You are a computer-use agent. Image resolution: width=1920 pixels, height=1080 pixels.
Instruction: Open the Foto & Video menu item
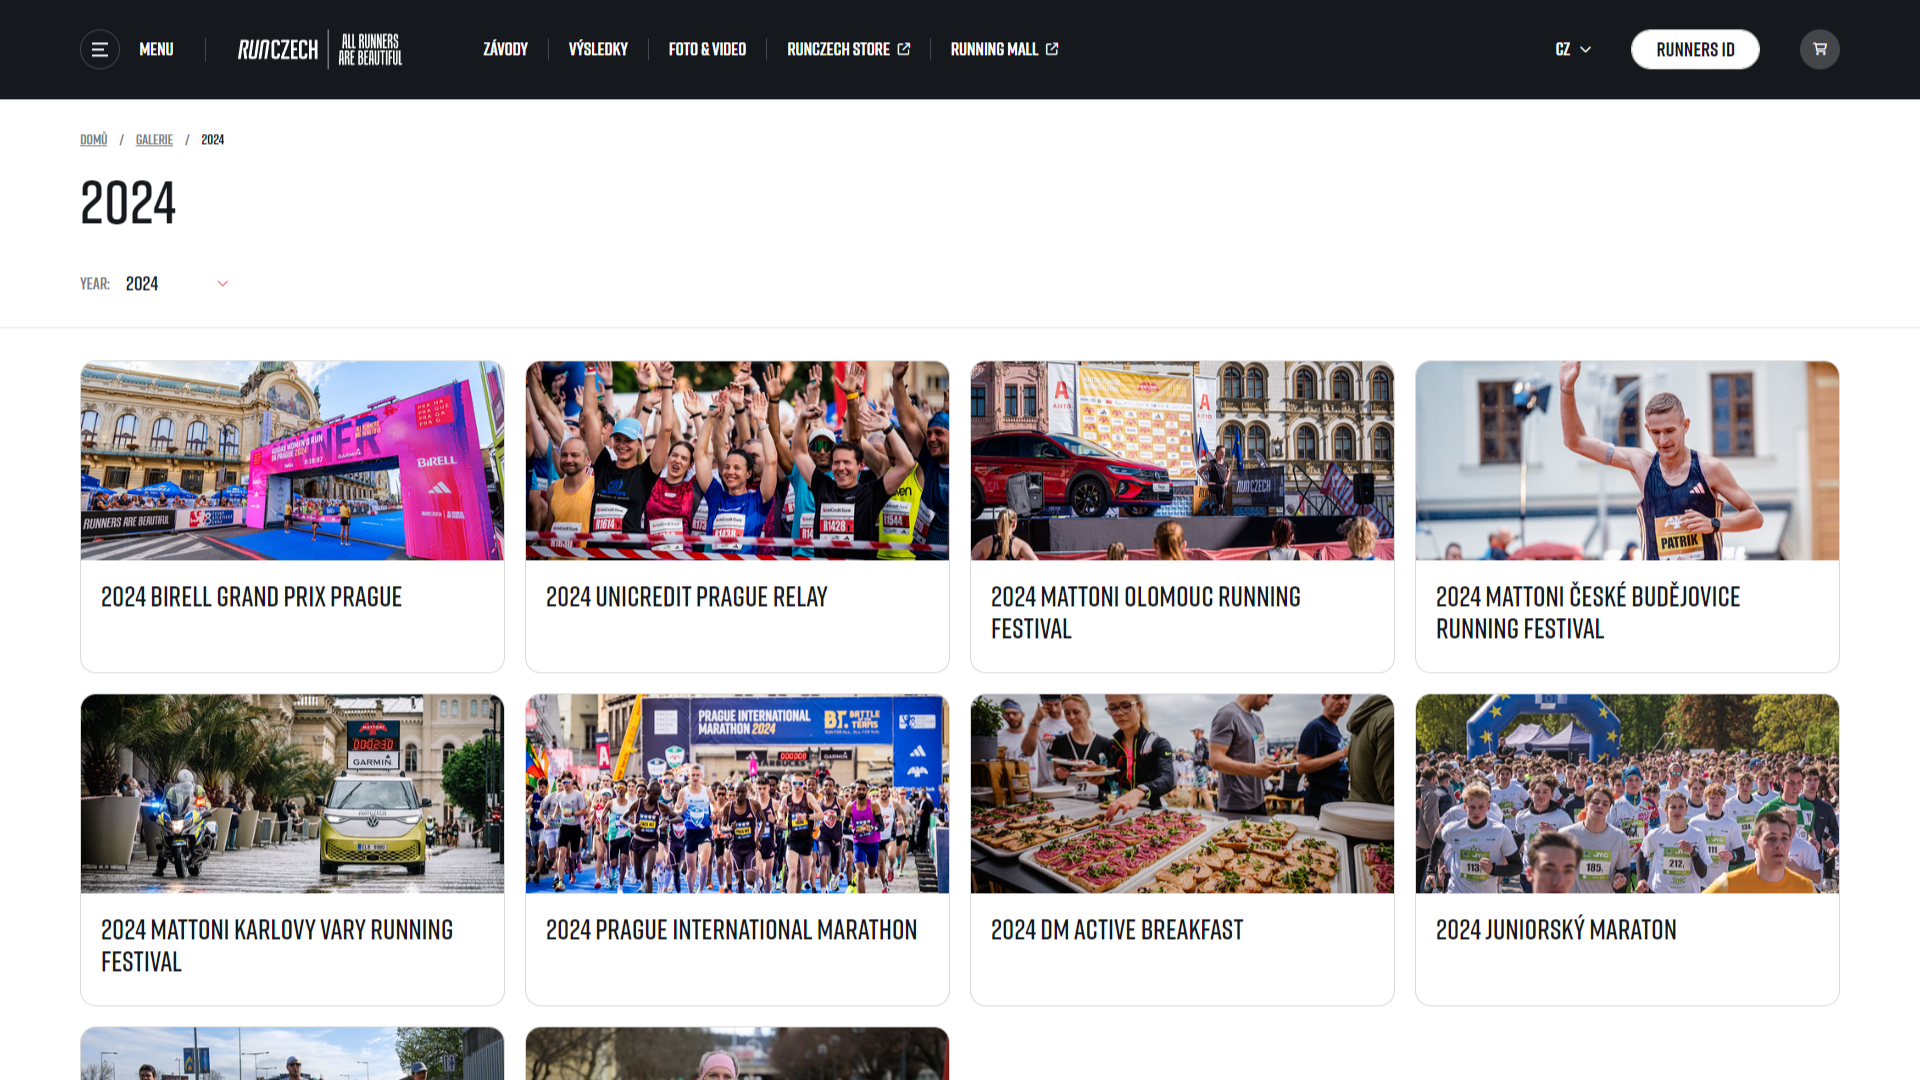pyautogui.click(x=707, y=49)
